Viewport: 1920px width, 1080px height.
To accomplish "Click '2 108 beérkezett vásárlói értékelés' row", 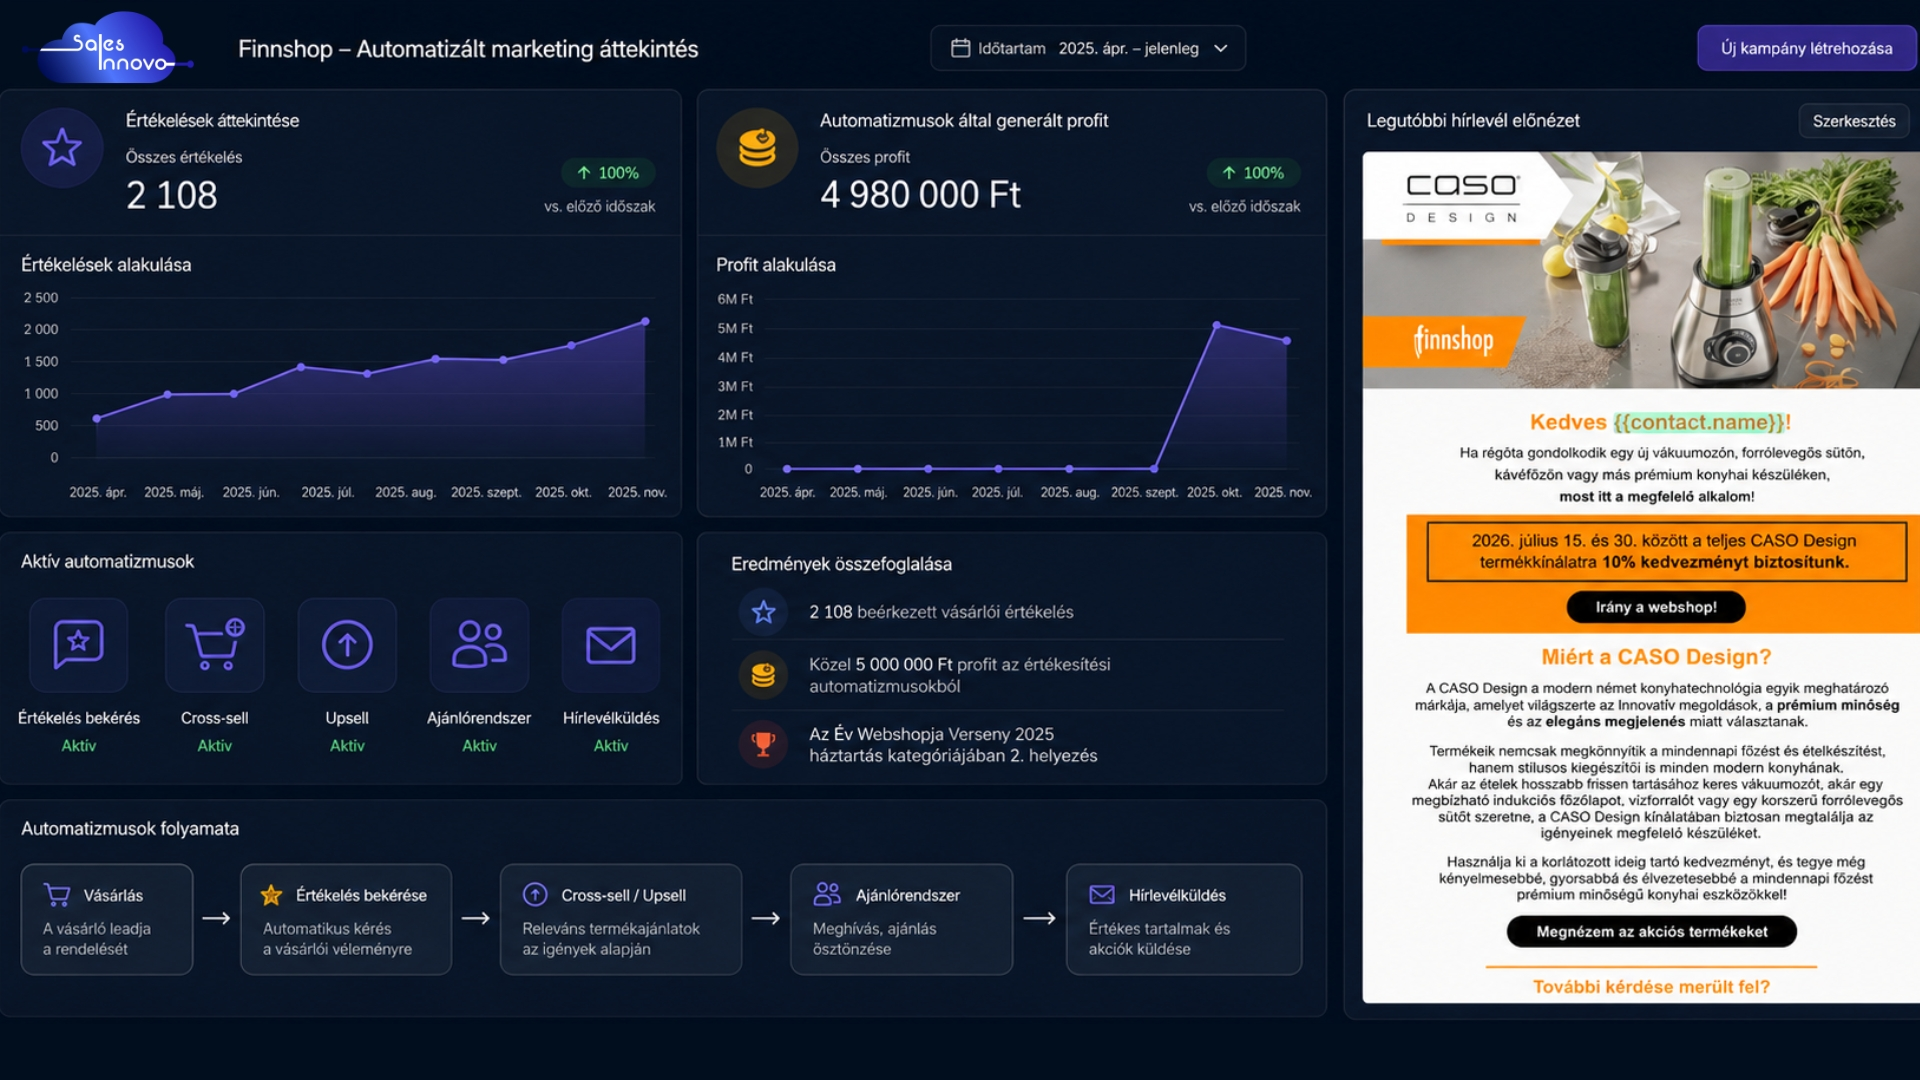I will tap(1010, 612).
